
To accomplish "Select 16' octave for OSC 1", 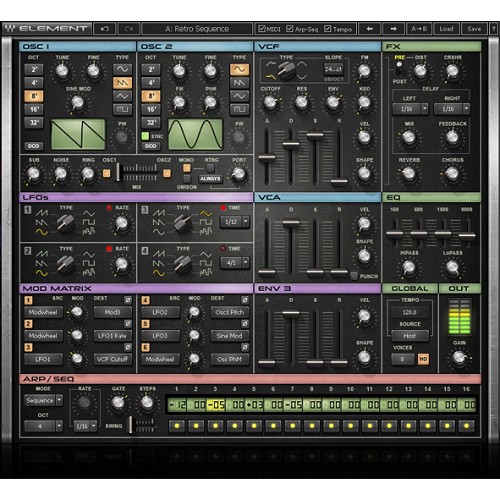I will pyautogui.click(x=34, y=109).
